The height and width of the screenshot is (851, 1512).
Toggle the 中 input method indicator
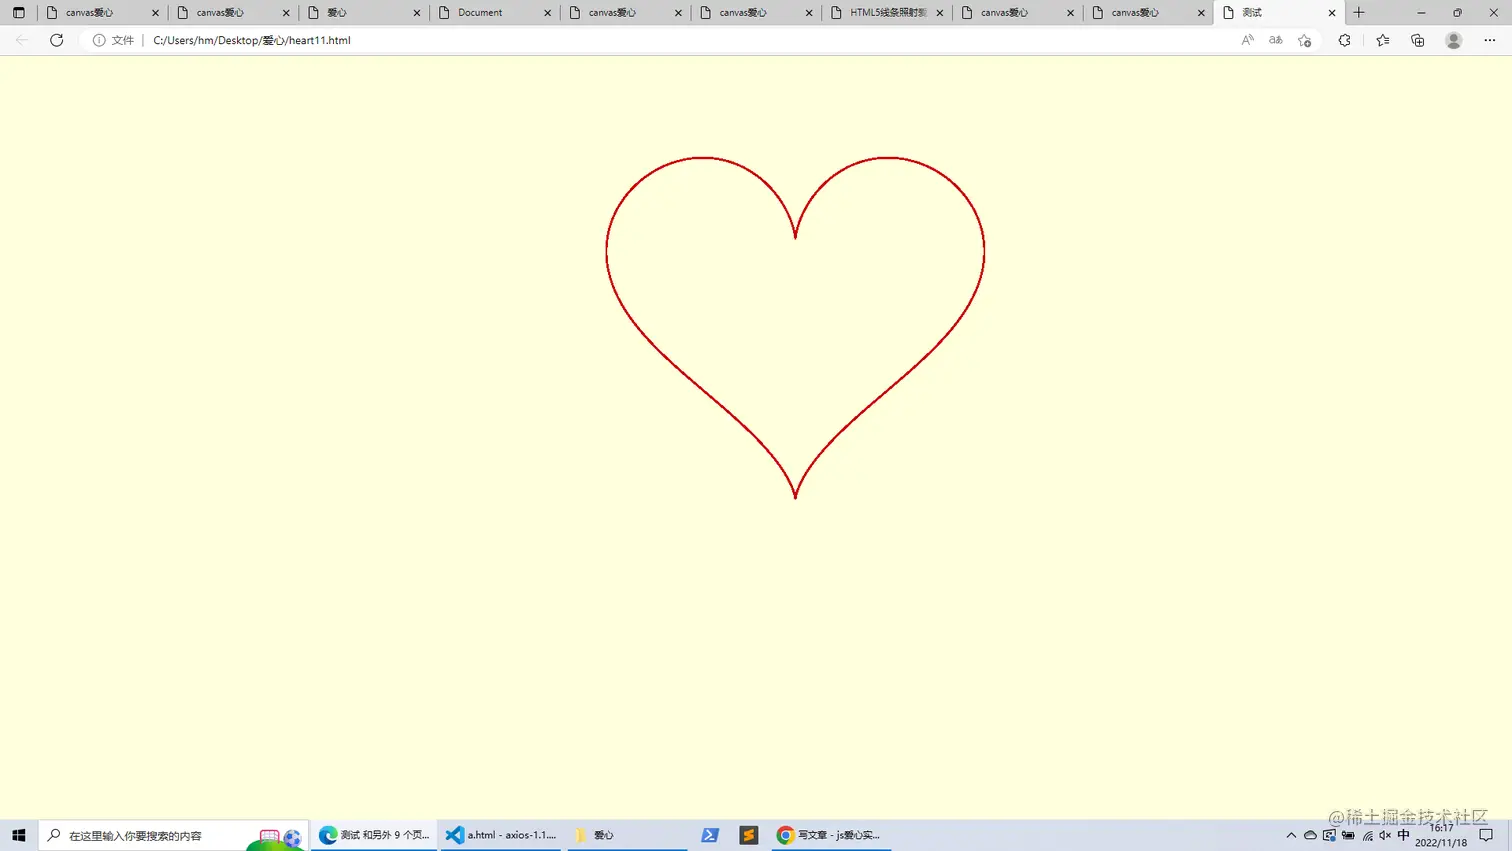click(1404, 835)
